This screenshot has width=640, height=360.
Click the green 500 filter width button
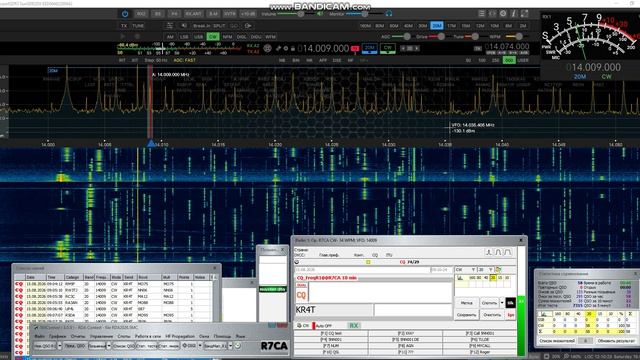509,60
